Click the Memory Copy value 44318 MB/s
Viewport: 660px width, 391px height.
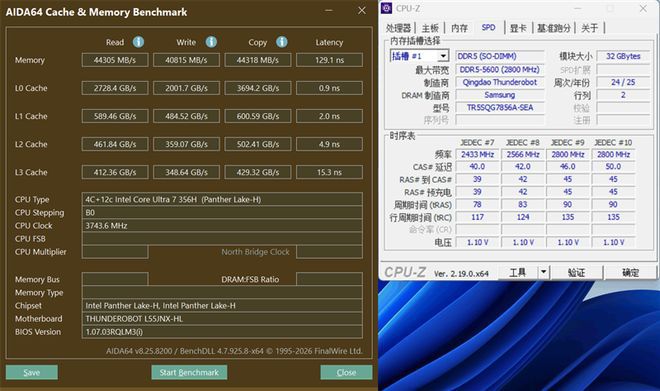258,60
